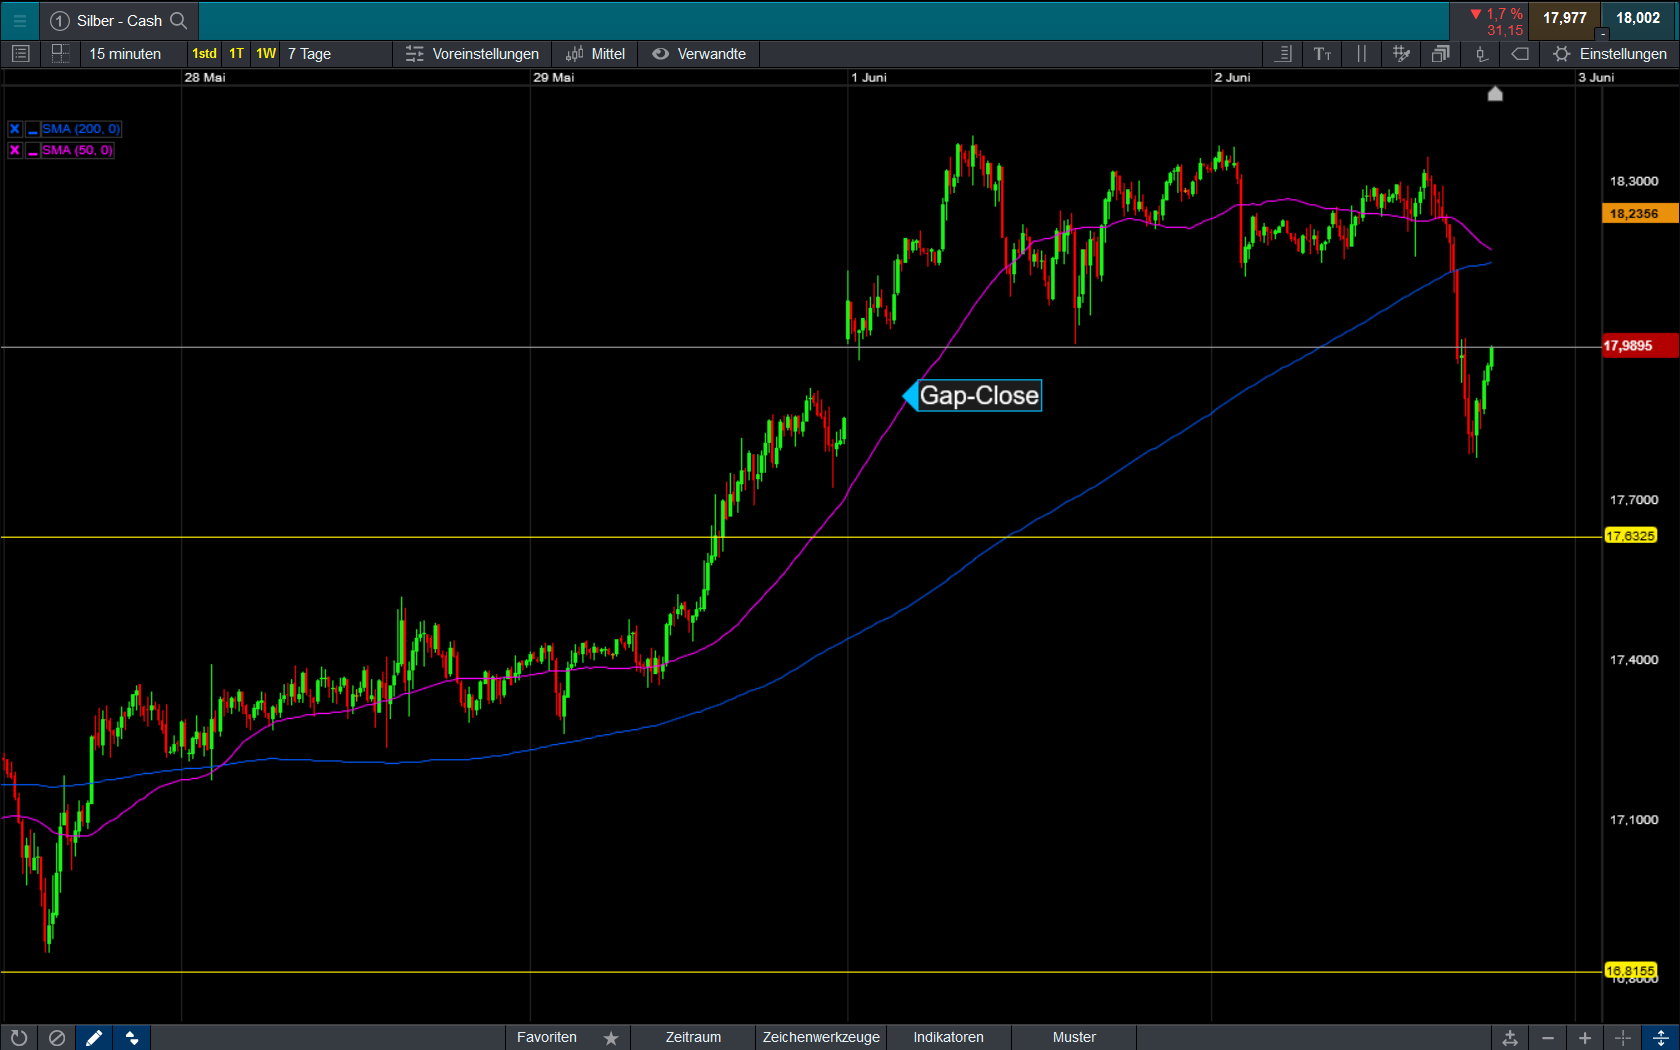Click the stacked windows icon
1680x1050 pixels.
click(x=1440, y=54)
